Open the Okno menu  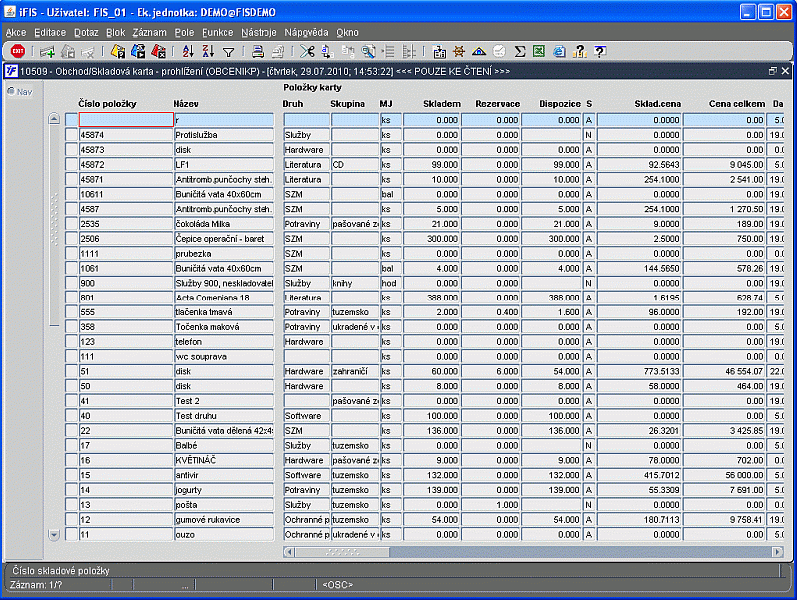coord(347,33)
